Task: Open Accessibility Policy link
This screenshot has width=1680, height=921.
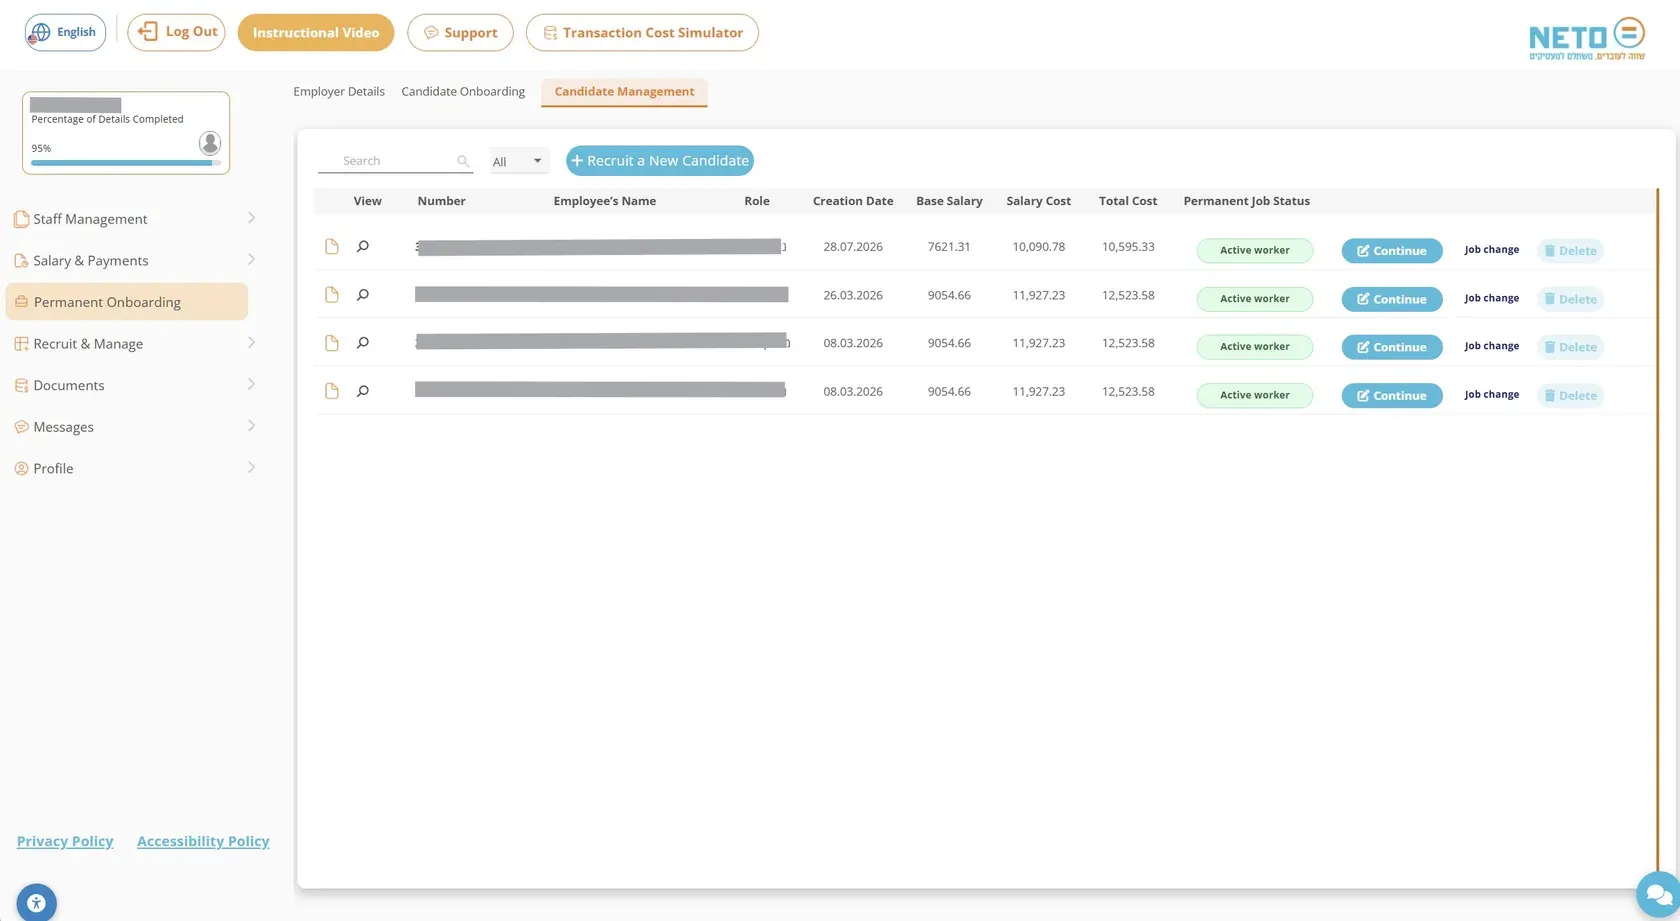Action: (203, 841)
